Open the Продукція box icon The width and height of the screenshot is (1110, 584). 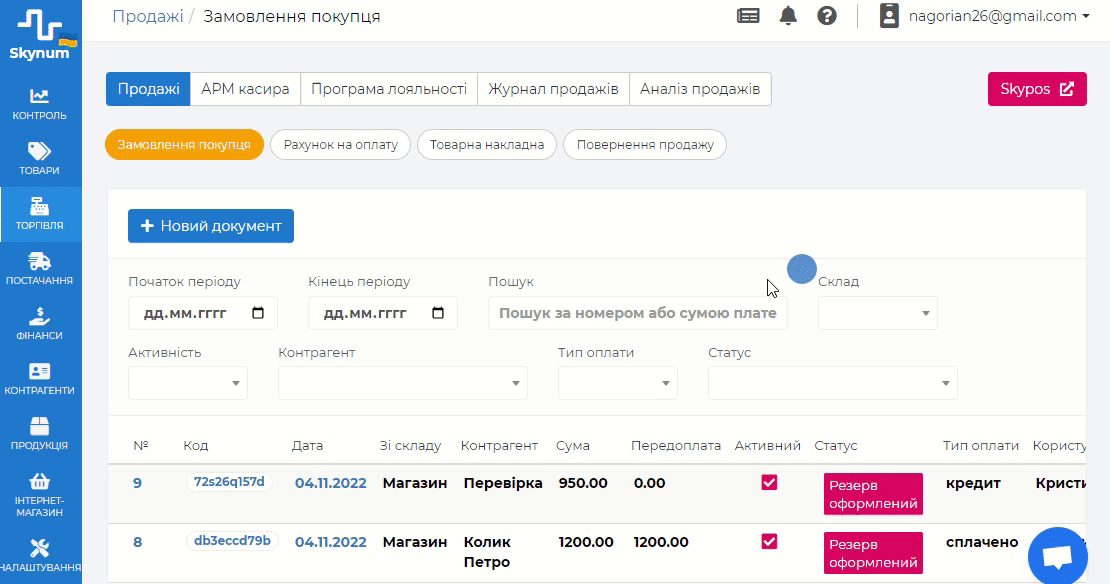[x=40, y=427]
